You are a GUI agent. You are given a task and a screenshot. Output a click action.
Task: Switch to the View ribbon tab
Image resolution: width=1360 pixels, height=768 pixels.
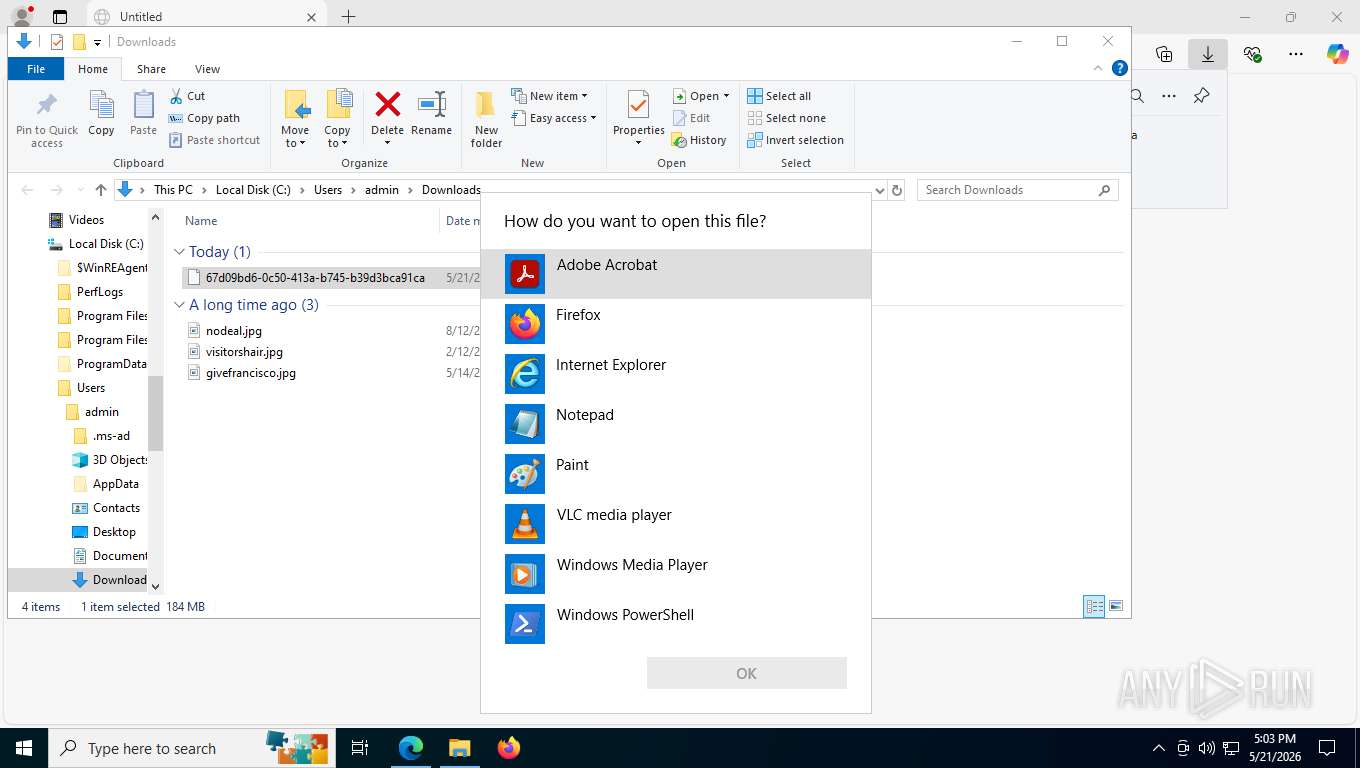[207, 69]
